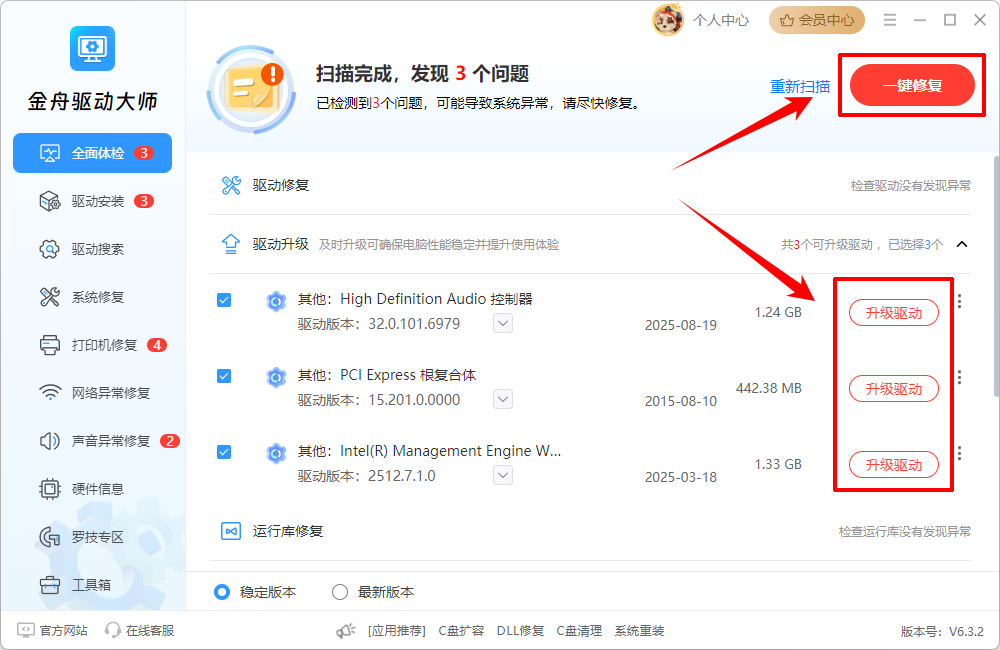
Task: Open more options for High Definition Audio
Action: (960, 301)
